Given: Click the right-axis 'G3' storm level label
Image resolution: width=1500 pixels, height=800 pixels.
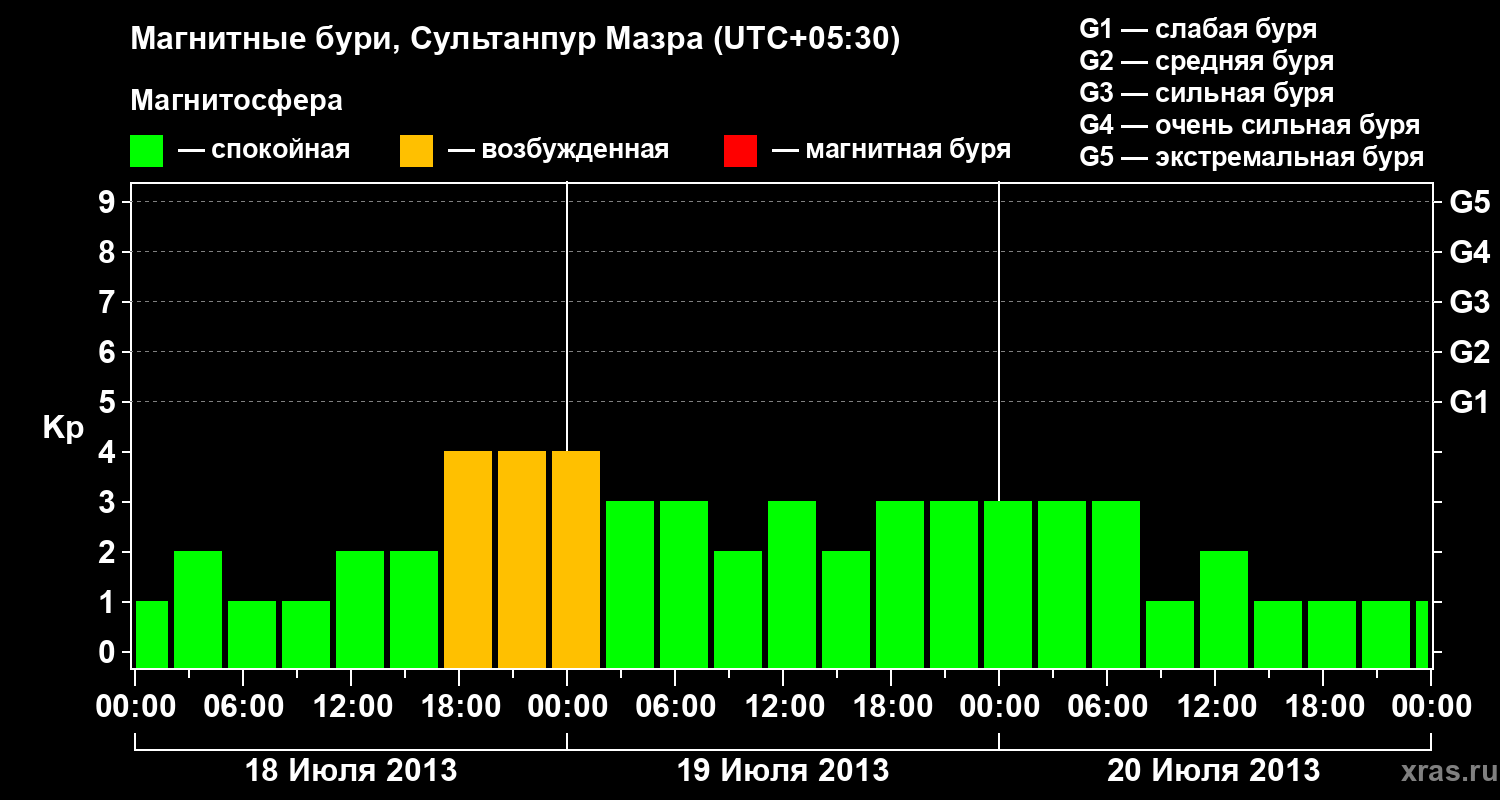Looking at the screenshot, I should (x=1469, y=302).
